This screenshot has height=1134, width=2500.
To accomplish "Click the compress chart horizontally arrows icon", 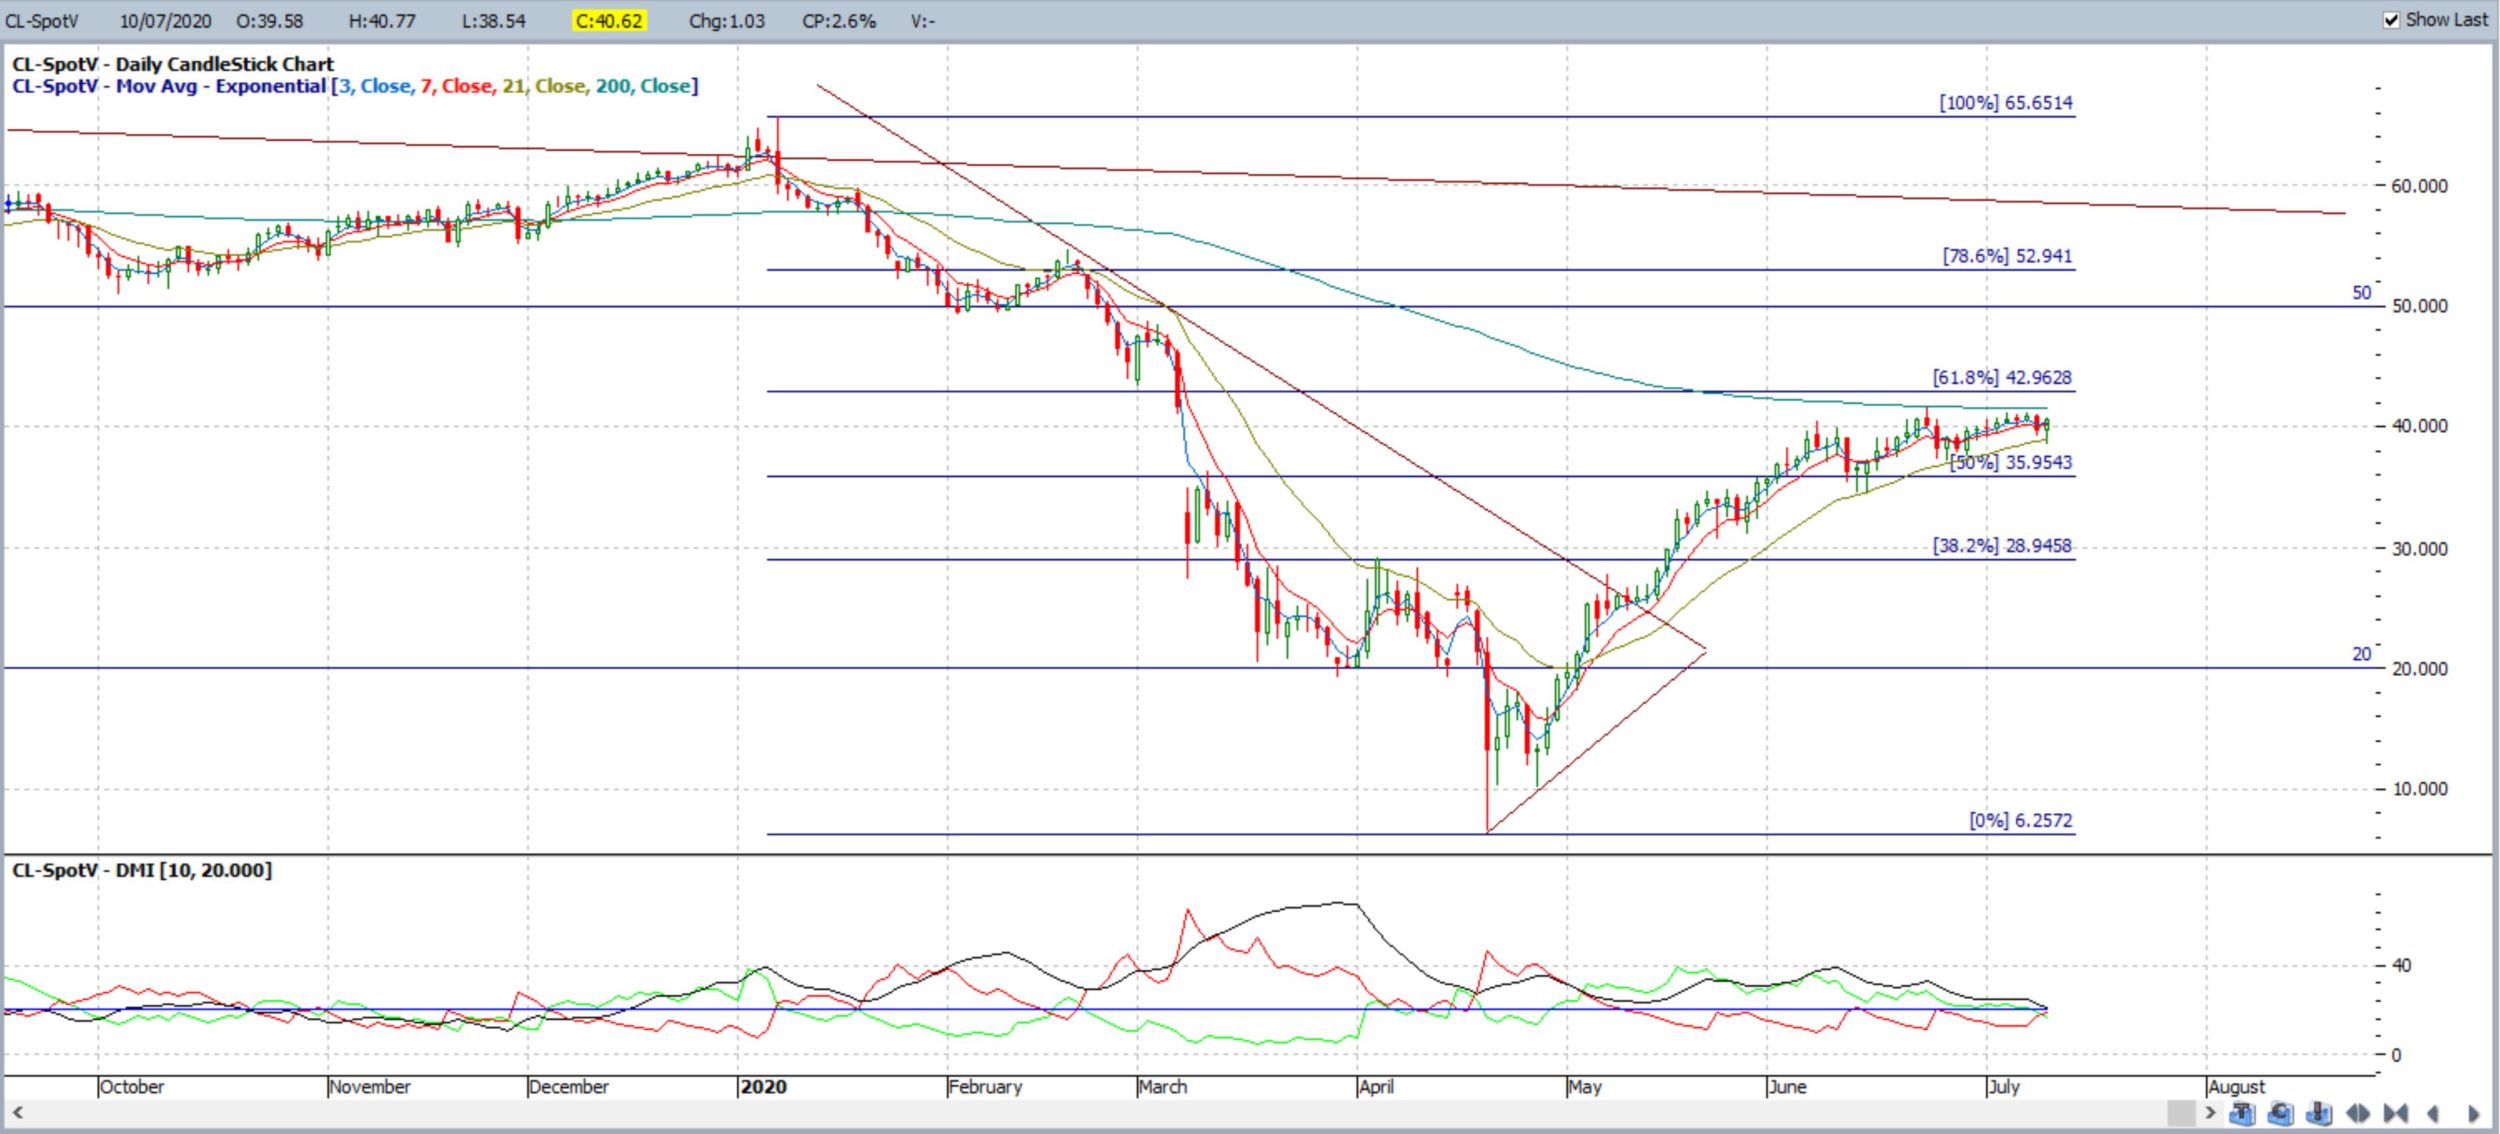I will click(x=2396, y=1113).
